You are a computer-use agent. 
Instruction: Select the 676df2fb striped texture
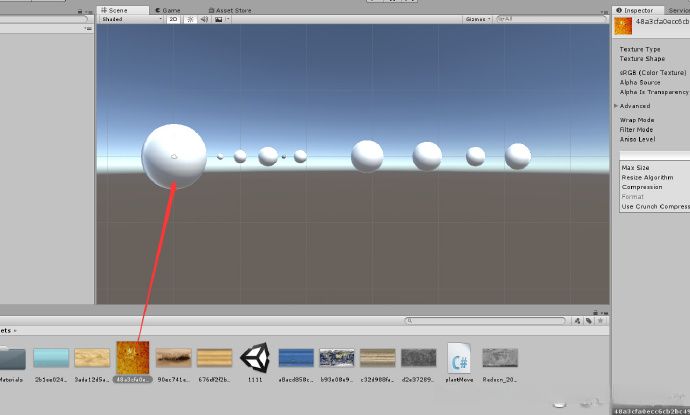coord(214,363)
